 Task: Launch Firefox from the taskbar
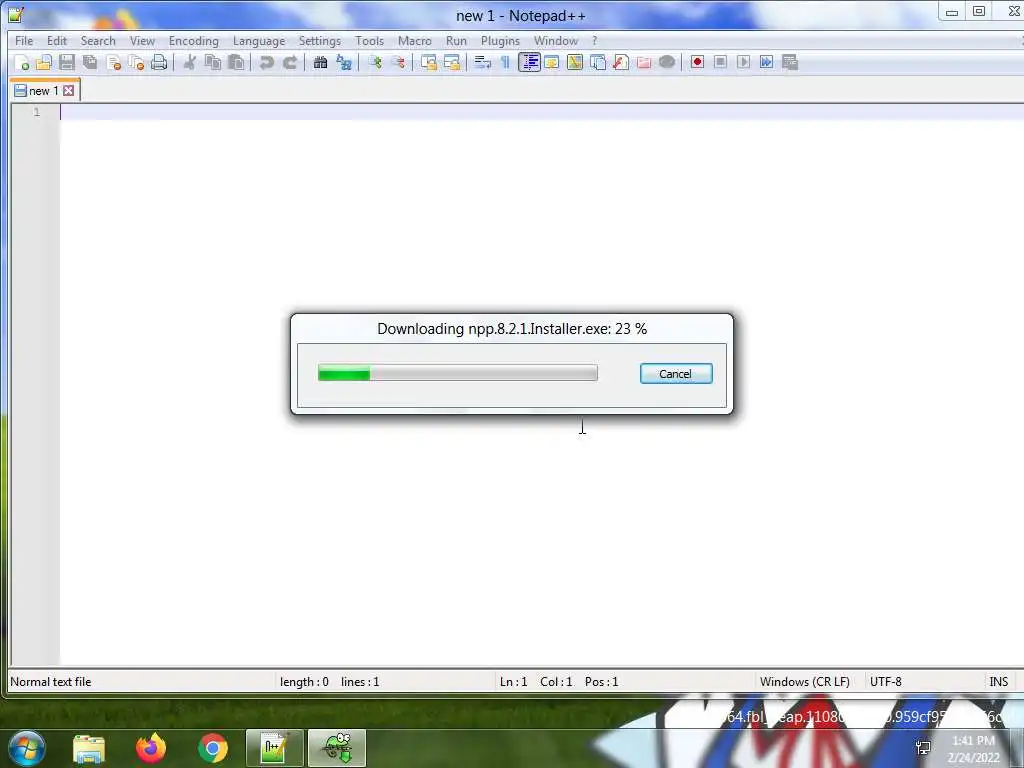tap(151, 748)
